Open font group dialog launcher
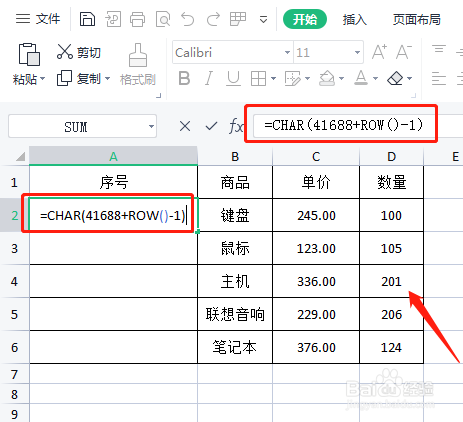 [x=414, y=96]
